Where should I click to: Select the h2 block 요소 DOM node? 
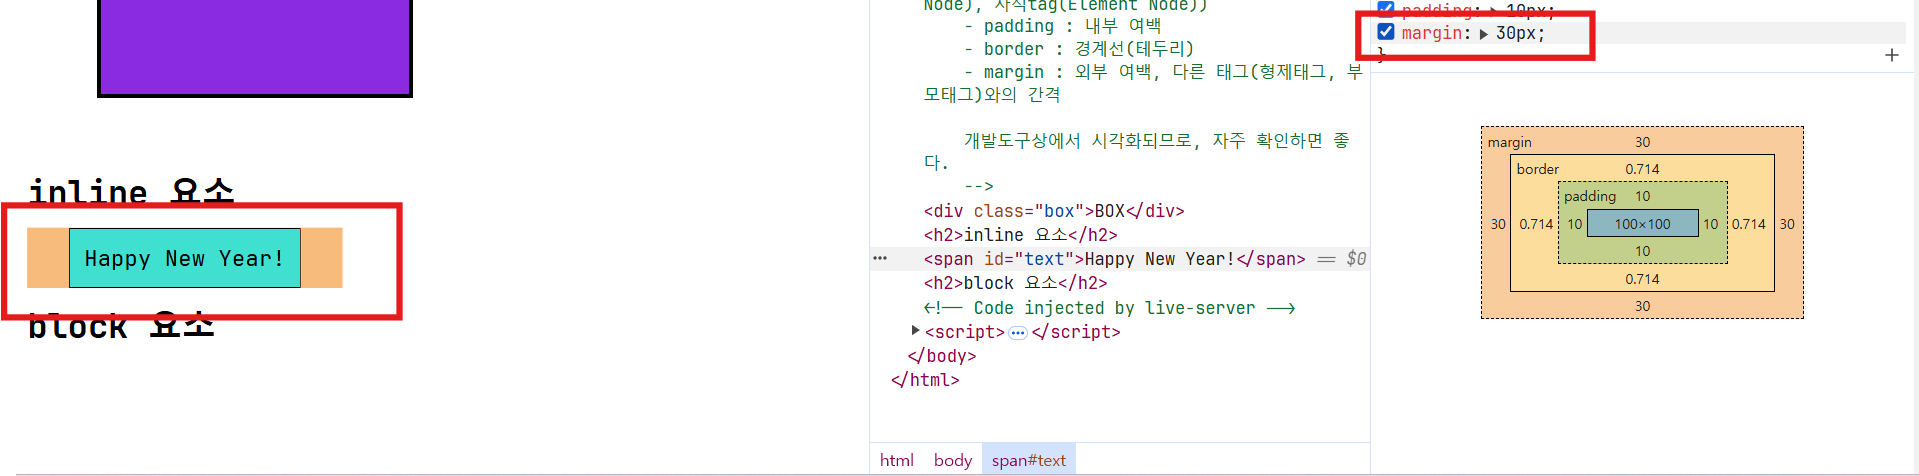tap(1016, 283)
